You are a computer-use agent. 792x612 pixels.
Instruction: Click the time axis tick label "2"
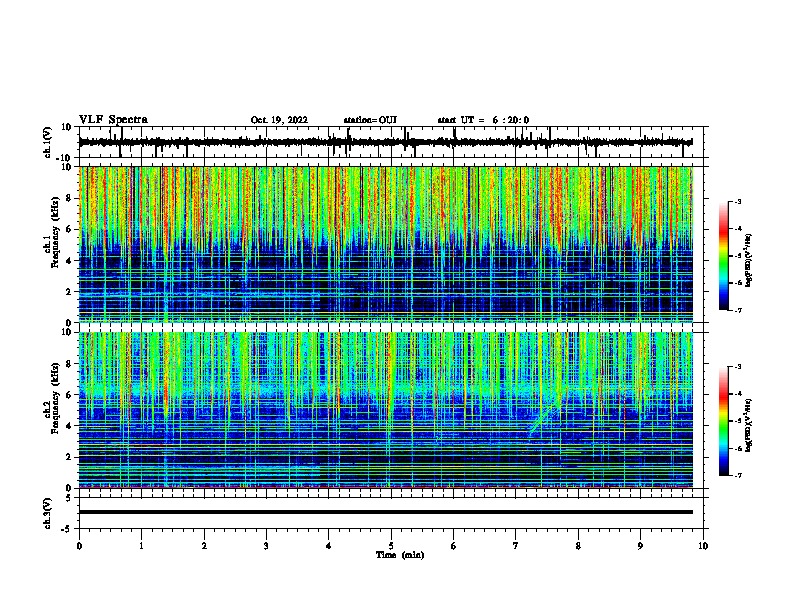click(204, 546)
